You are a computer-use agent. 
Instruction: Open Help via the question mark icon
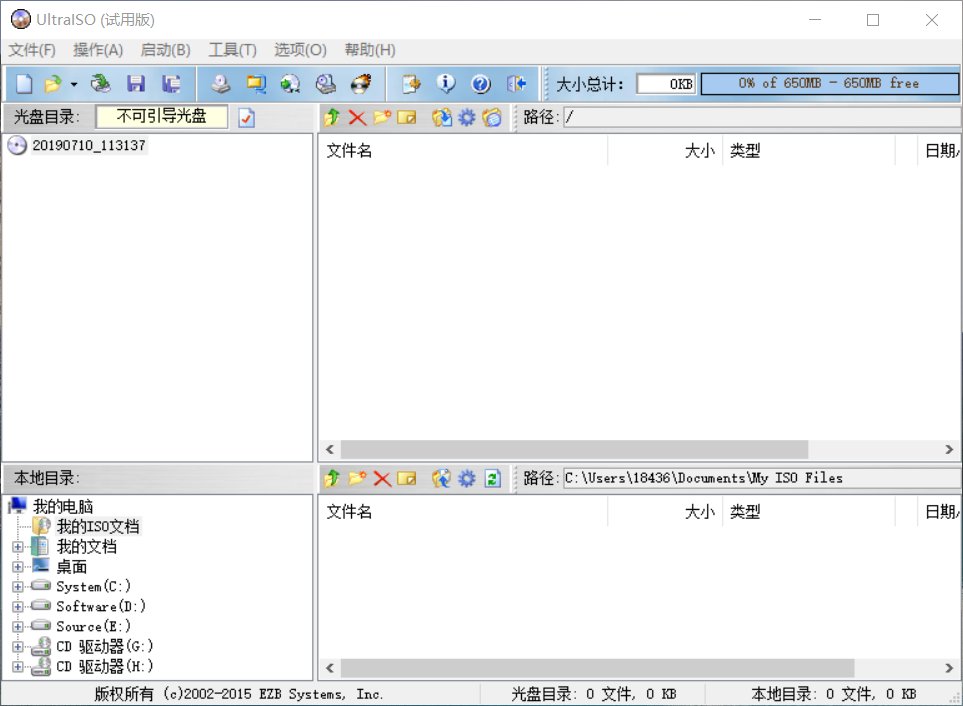481,84
